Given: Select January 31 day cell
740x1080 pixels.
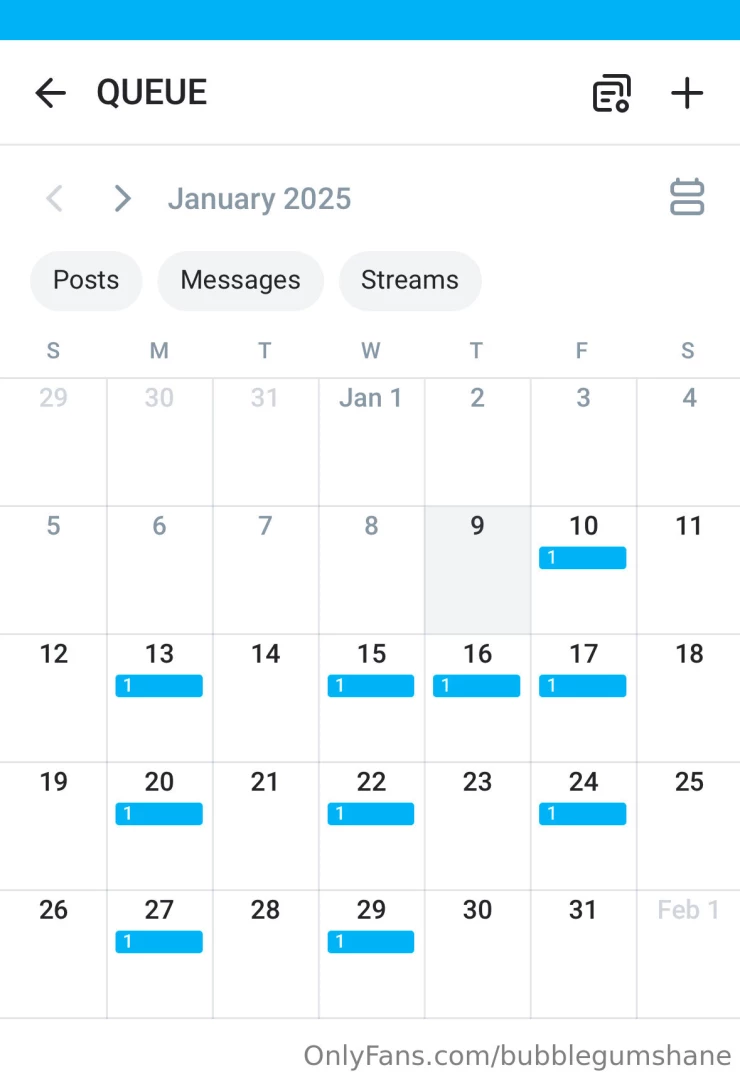Looking at the screenshot, I should pyautogui.click(x=584, y=954).
